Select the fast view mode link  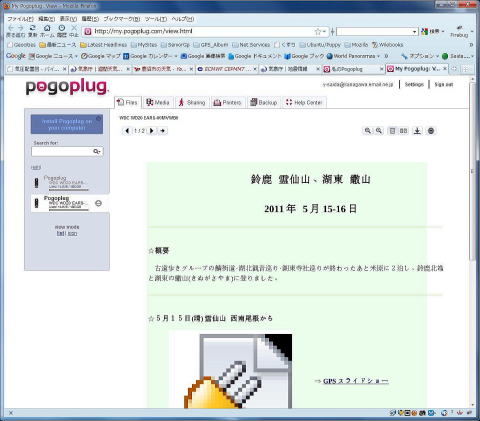[61, 234]
